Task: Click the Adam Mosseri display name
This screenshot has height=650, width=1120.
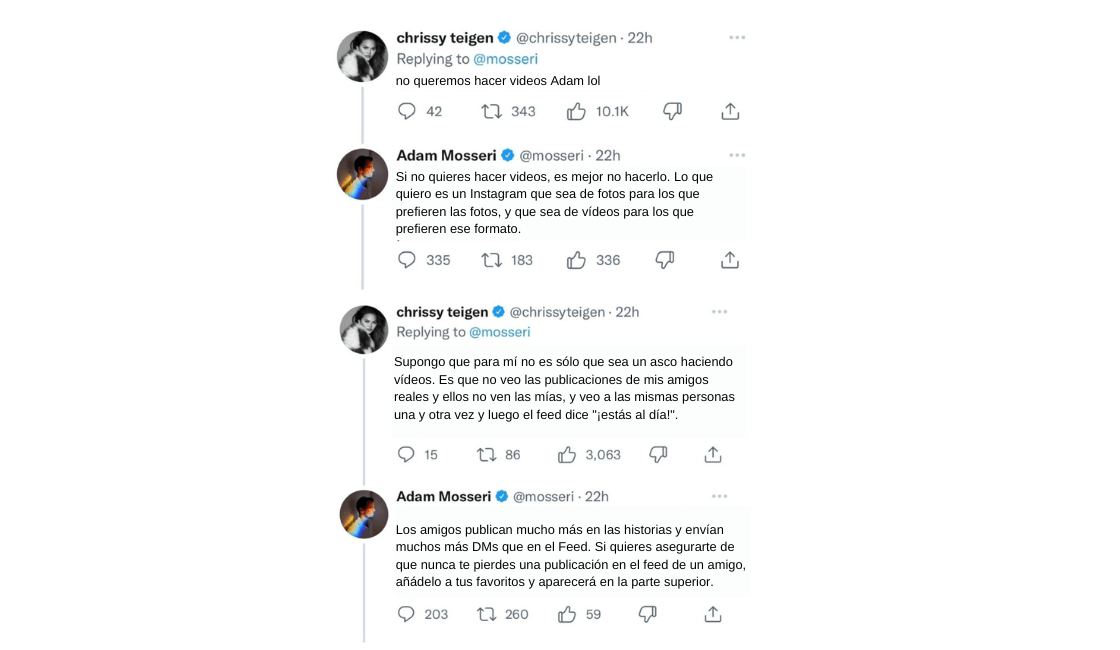Action: coord(444,155)
